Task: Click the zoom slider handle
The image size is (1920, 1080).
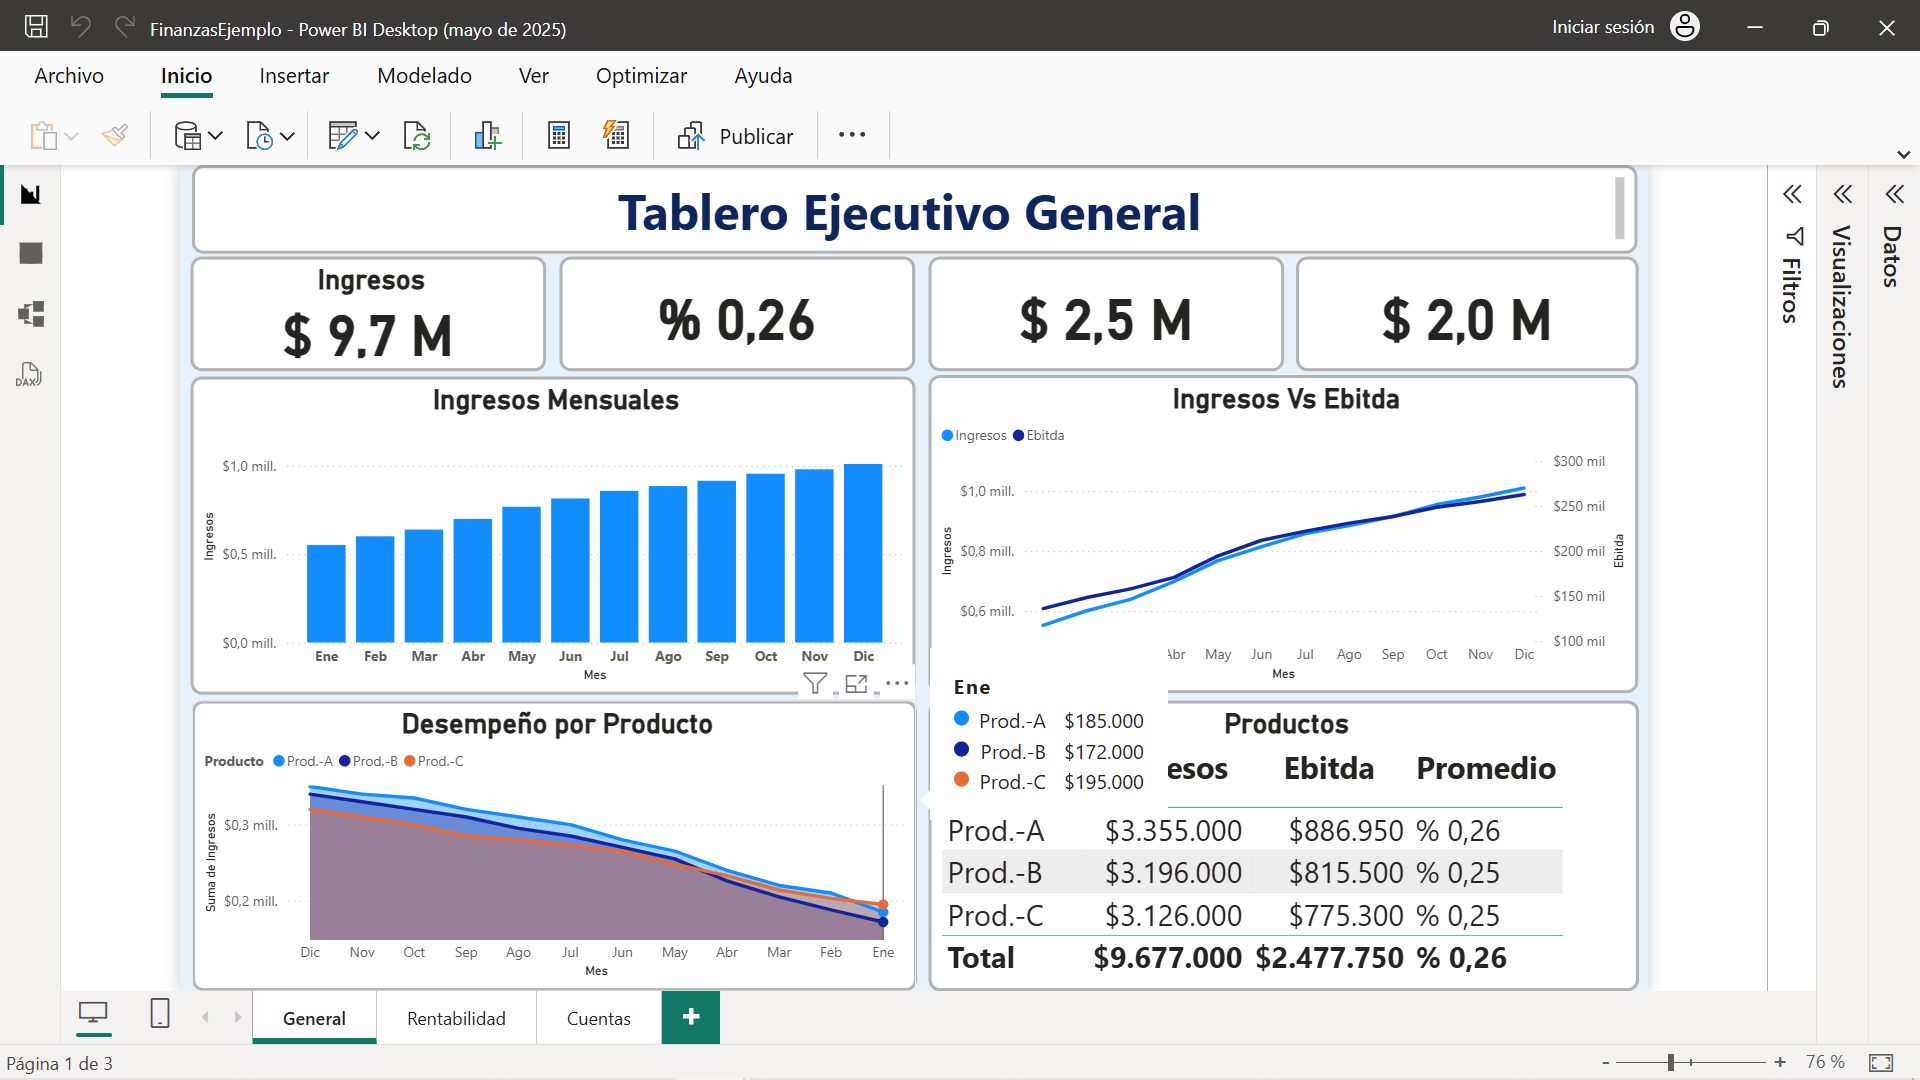Action: pyautogui.click(x=1671, y=1062)
